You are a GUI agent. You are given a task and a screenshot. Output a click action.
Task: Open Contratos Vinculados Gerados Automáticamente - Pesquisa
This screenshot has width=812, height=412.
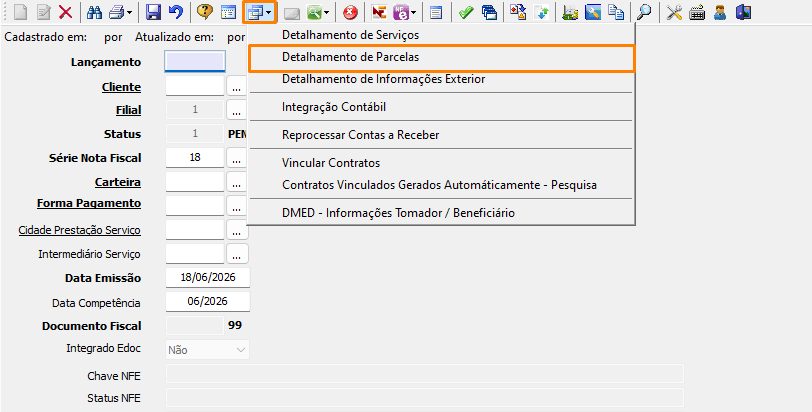tap(441, 185)
